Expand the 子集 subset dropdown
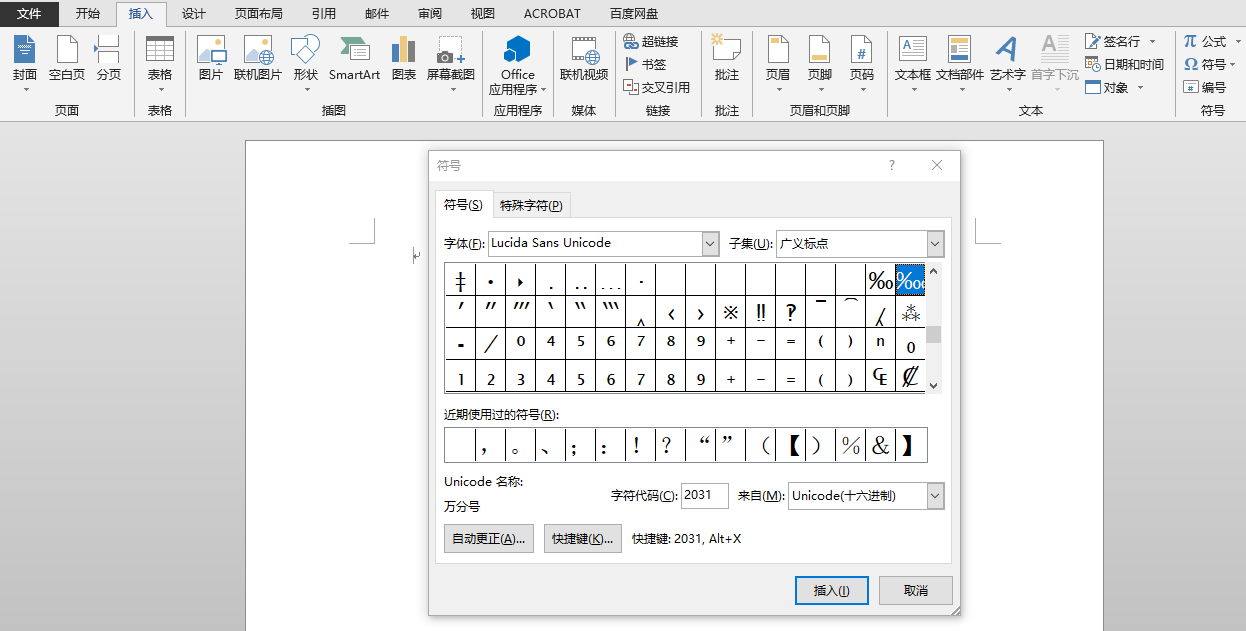This screenshot has height=631, width=1246. point(936,243)
